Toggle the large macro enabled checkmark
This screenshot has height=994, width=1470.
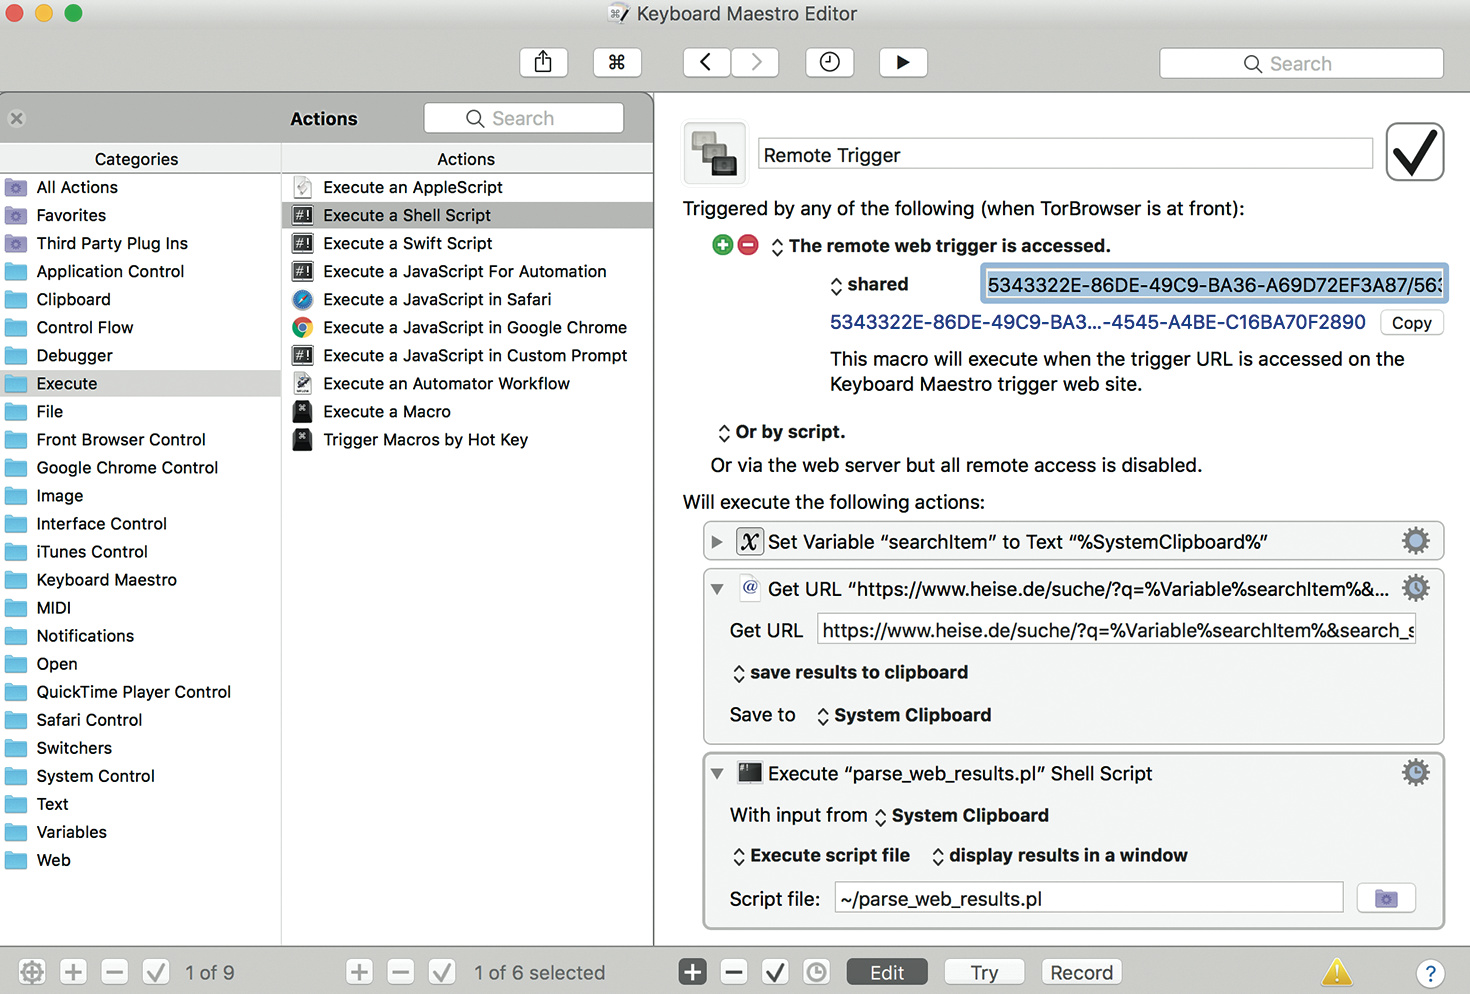[x=1414, y=153]
